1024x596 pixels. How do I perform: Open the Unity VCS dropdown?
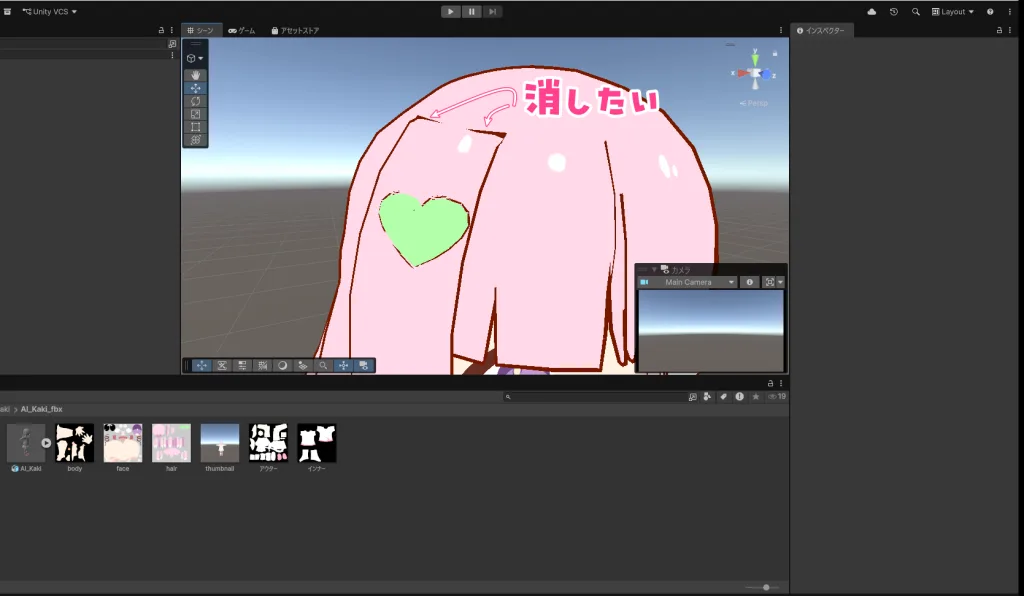click(50, 12)
